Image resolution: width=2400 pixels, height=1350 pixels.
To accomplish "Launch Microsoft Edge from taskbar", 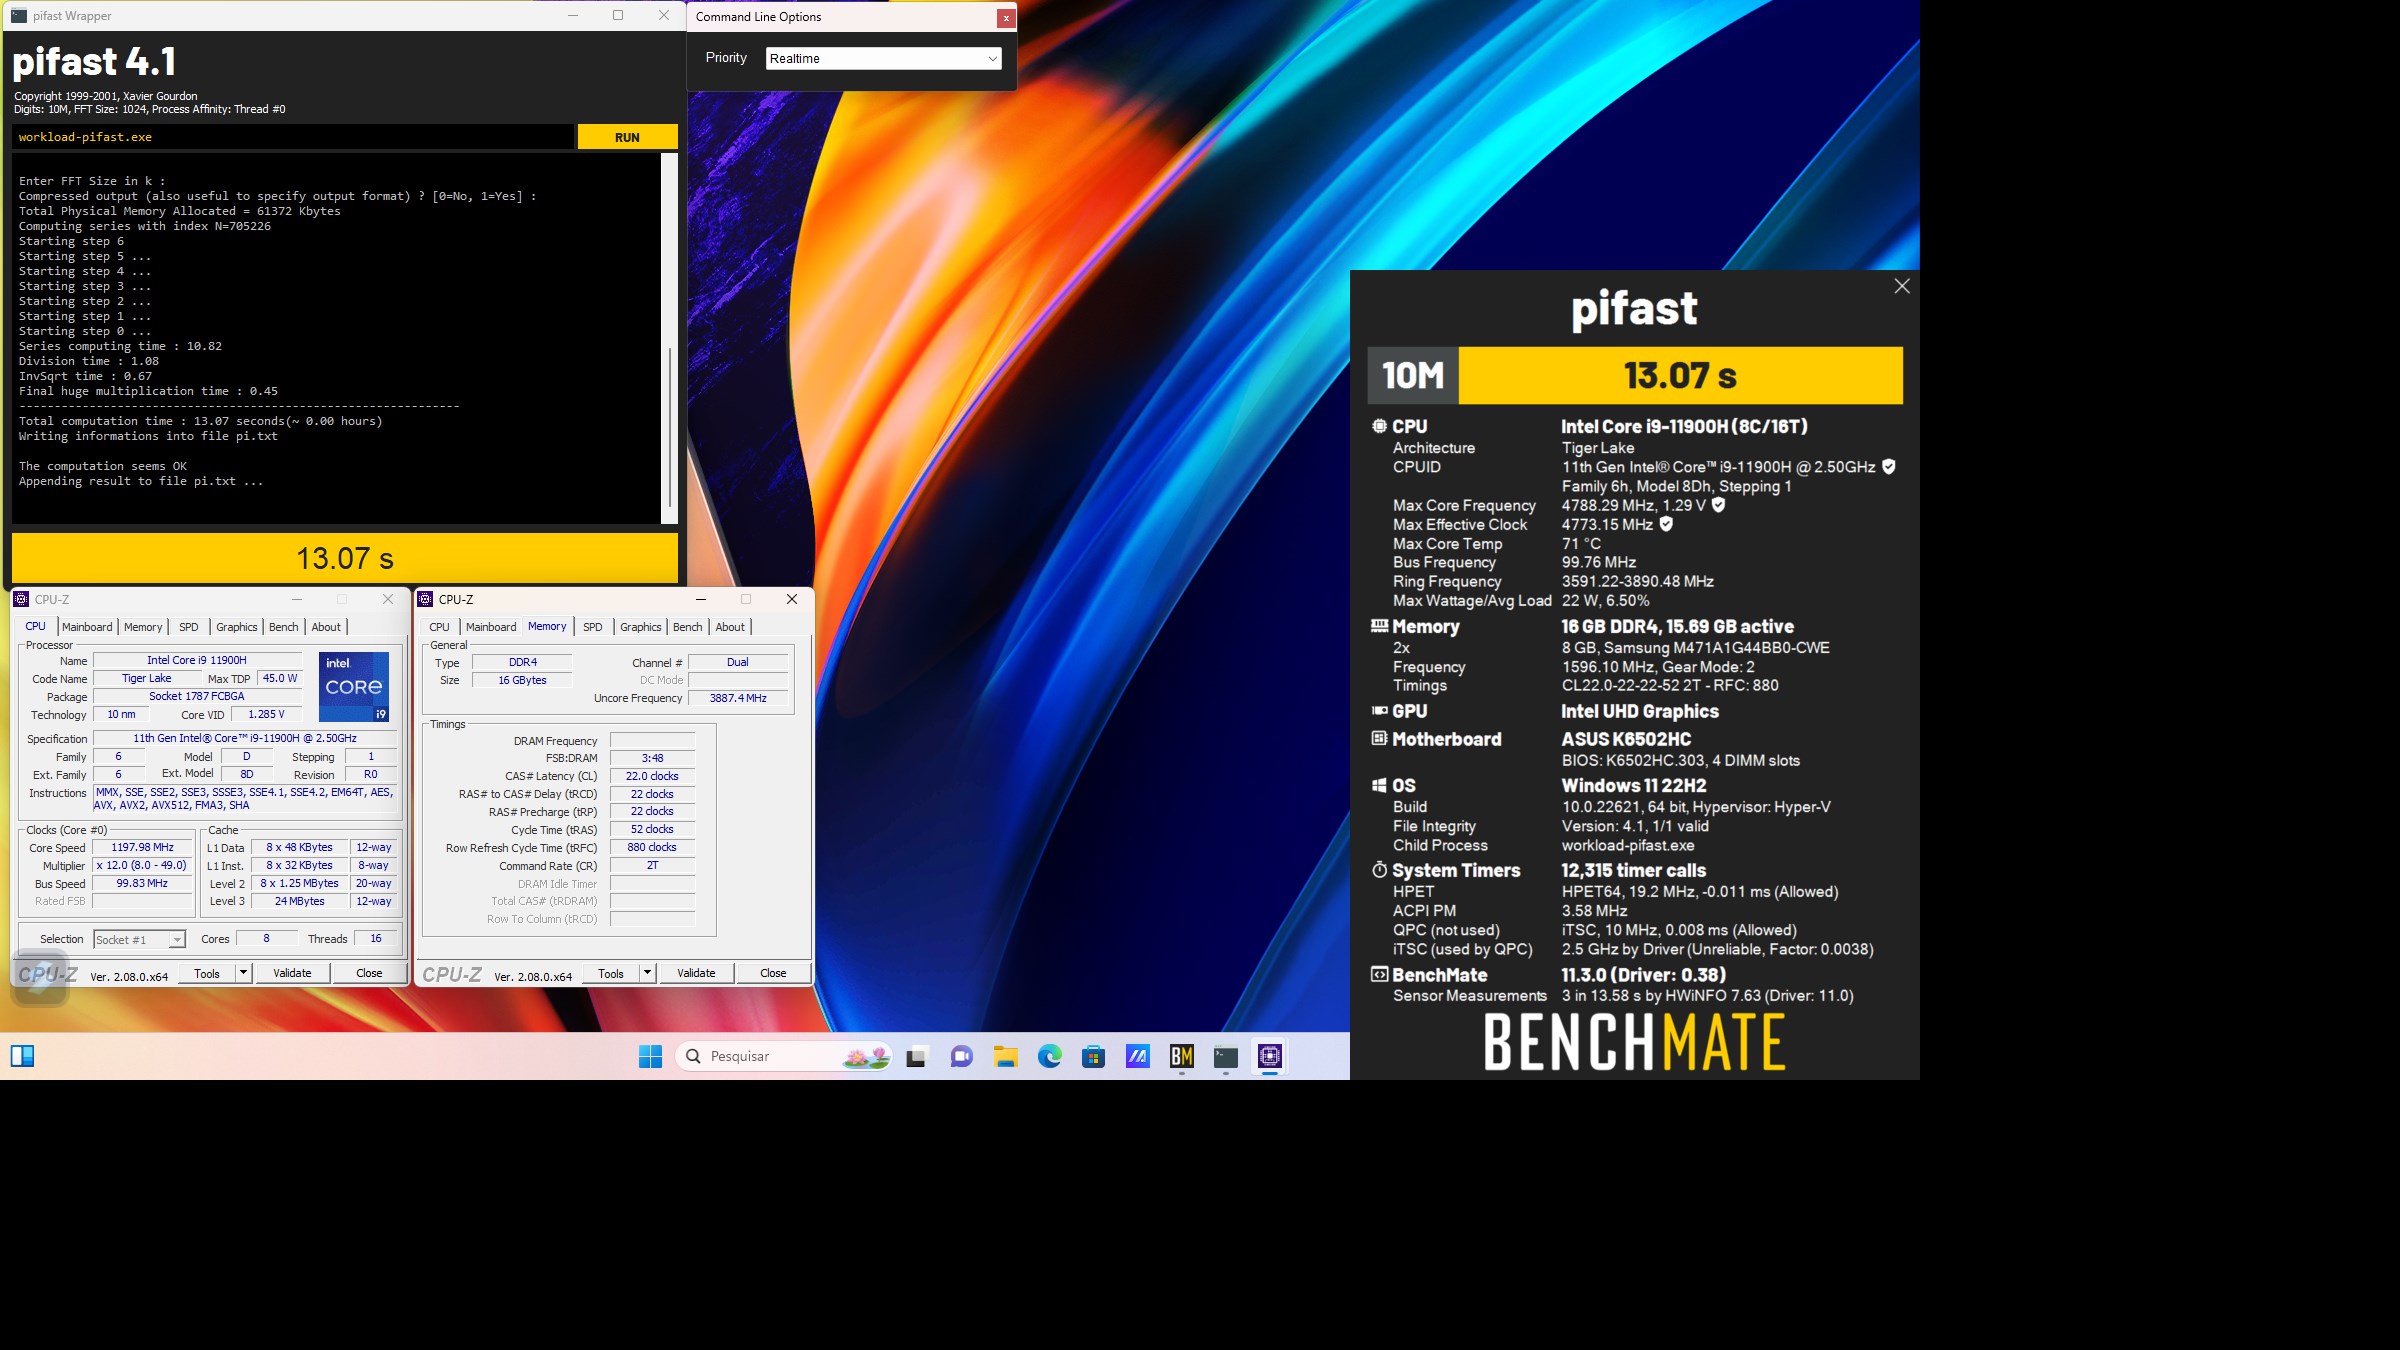I will click(1049, 1056).
